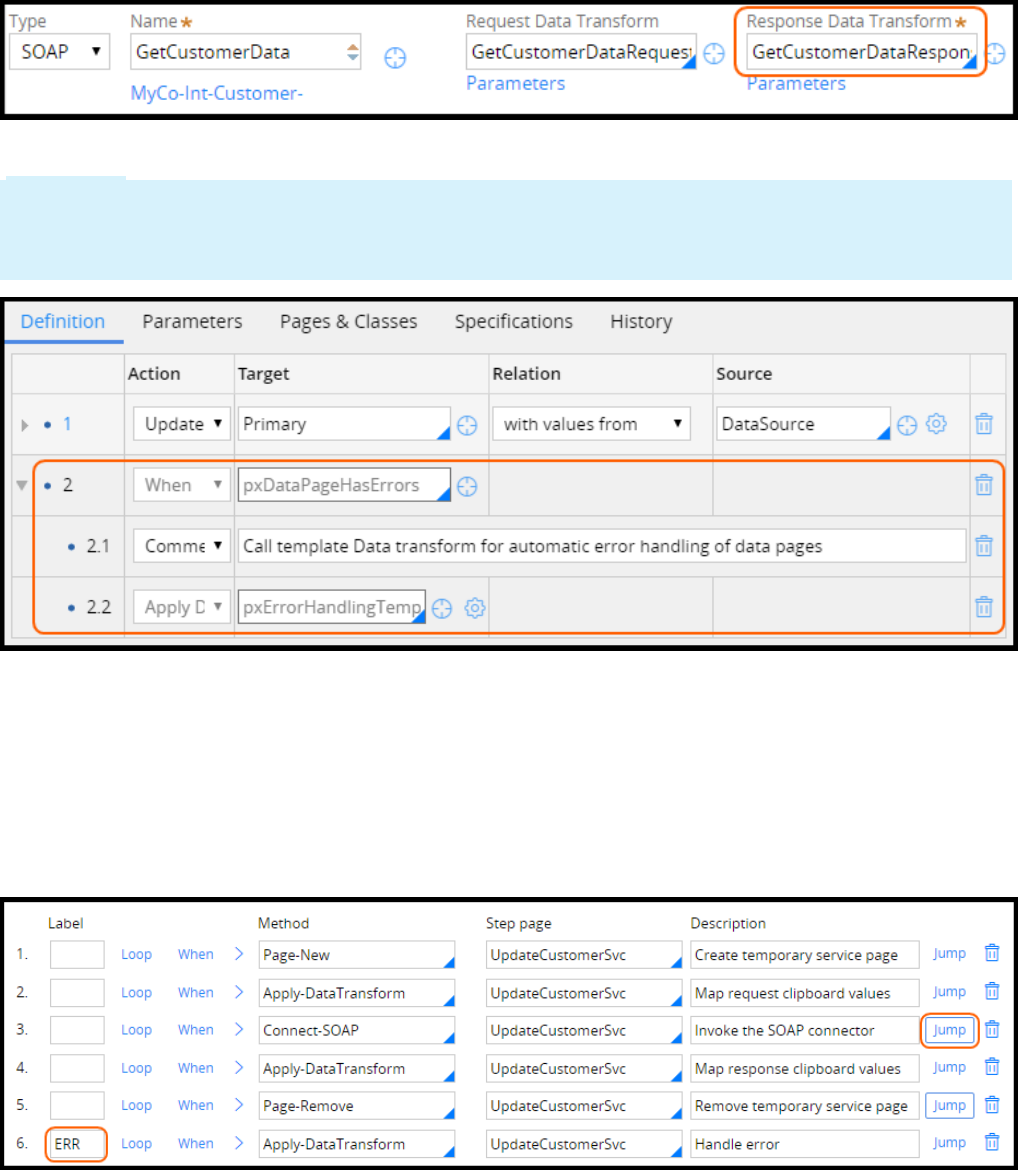Open the Update action dropdown in step 1
Image resolution: width=1018 pixels, height=1170 pixels.
coord(181,424)
